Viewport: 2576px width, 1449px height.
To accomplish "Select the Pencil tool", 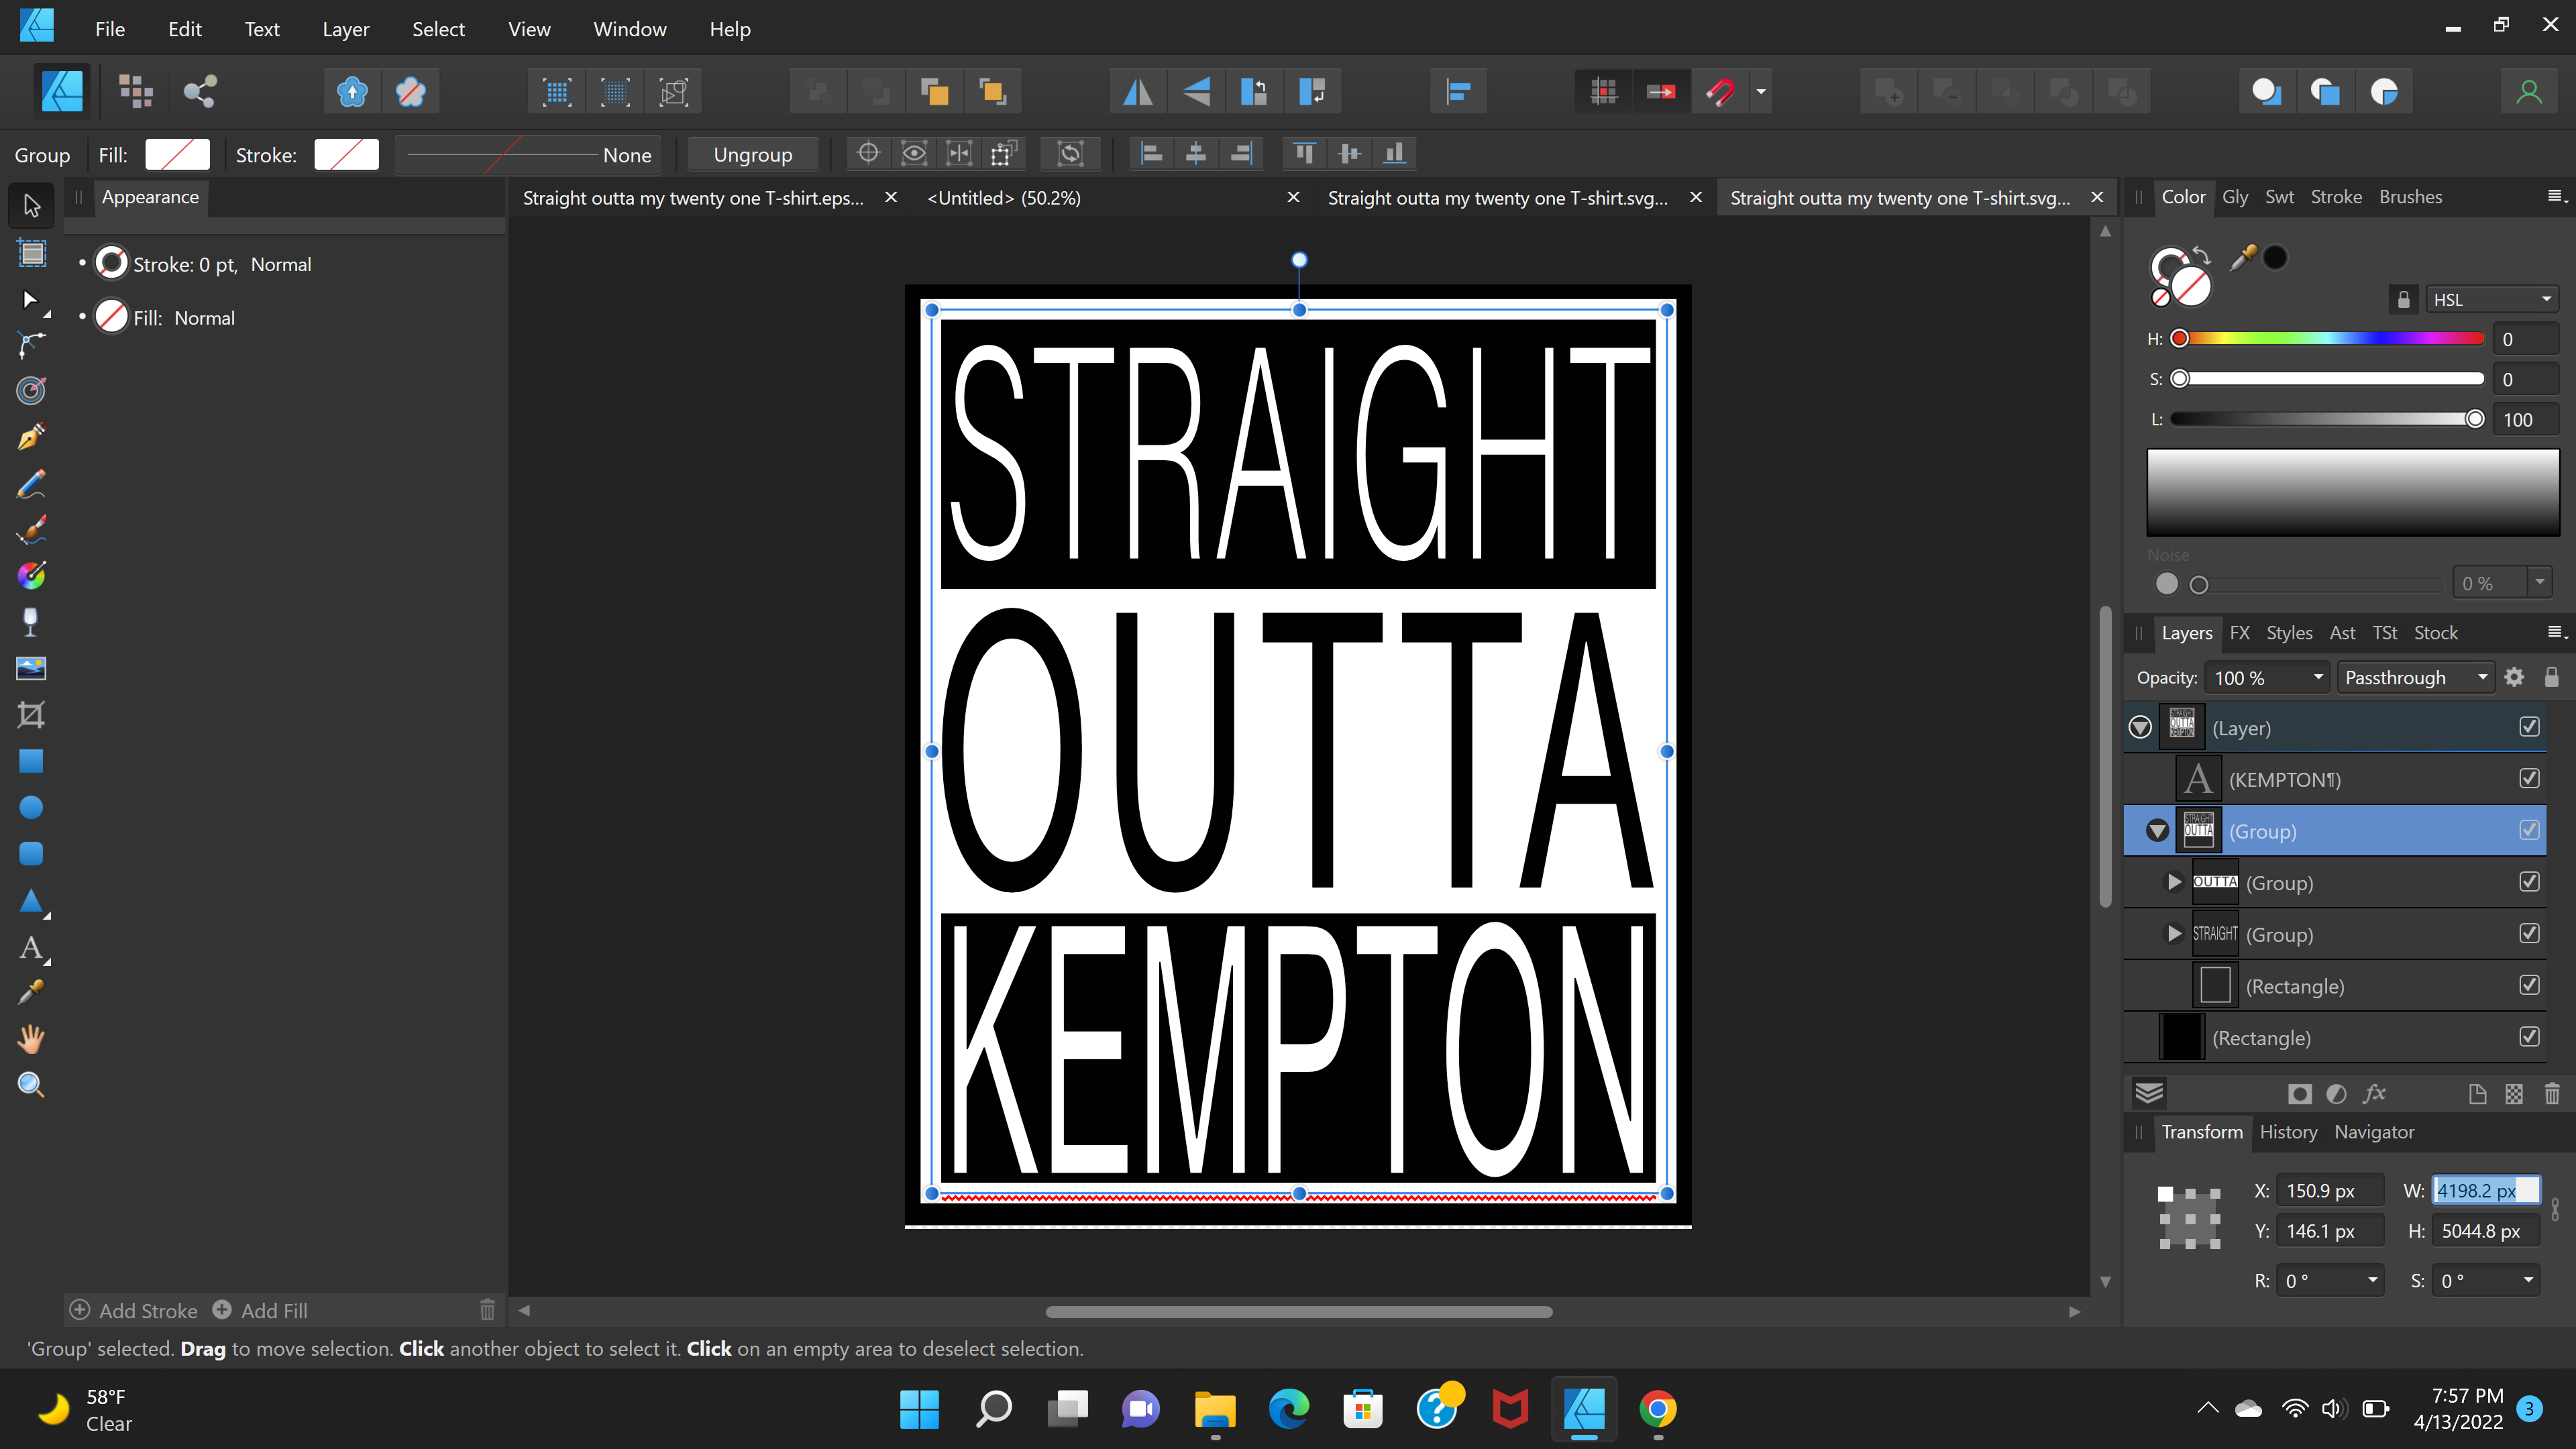I will click(x=31, y=484).
